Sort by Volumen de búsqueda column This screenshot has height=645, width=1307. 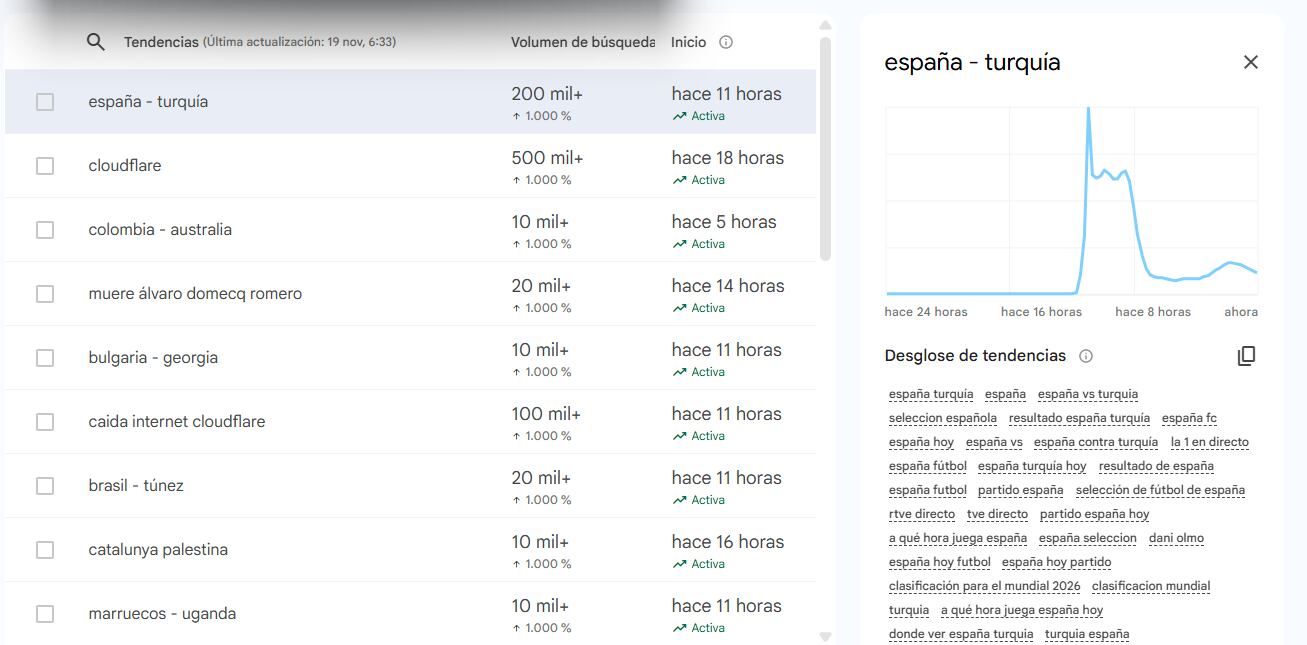tap(582, 42)
